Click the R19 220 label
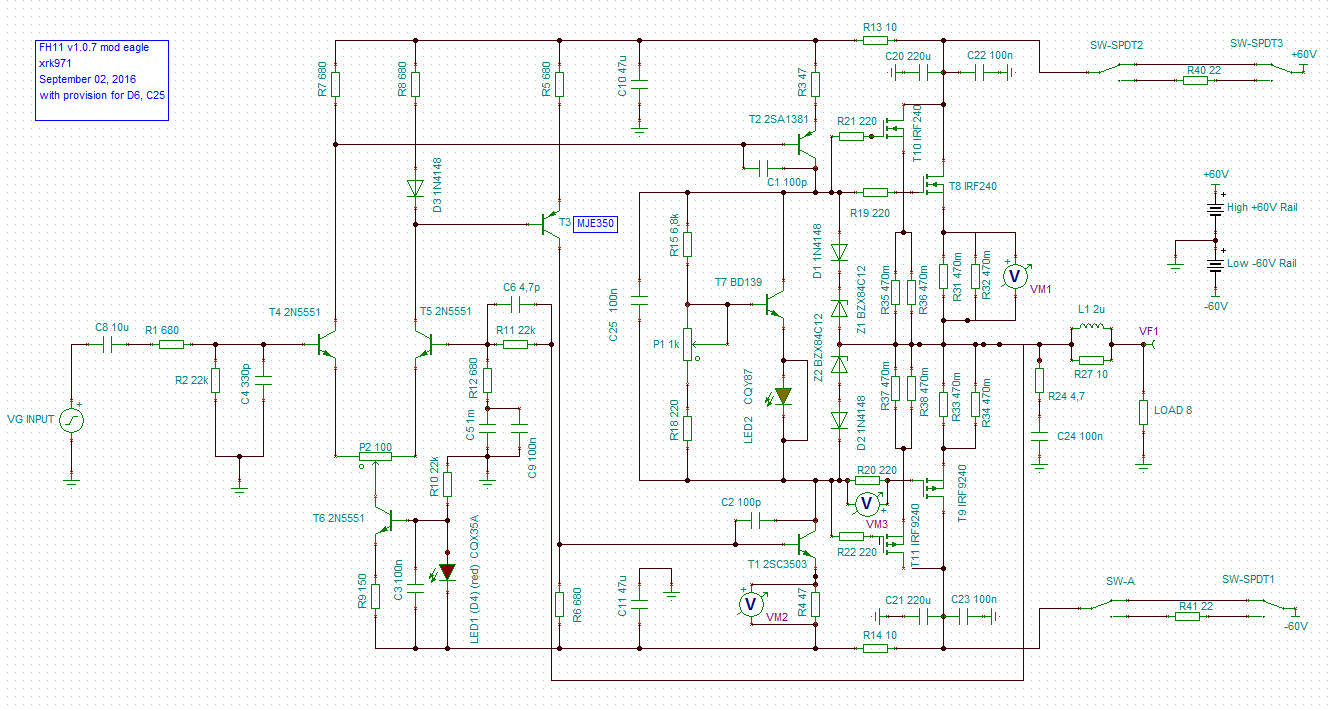The width and height of the screenshot is (1329, 711). [x=869, y=213]
